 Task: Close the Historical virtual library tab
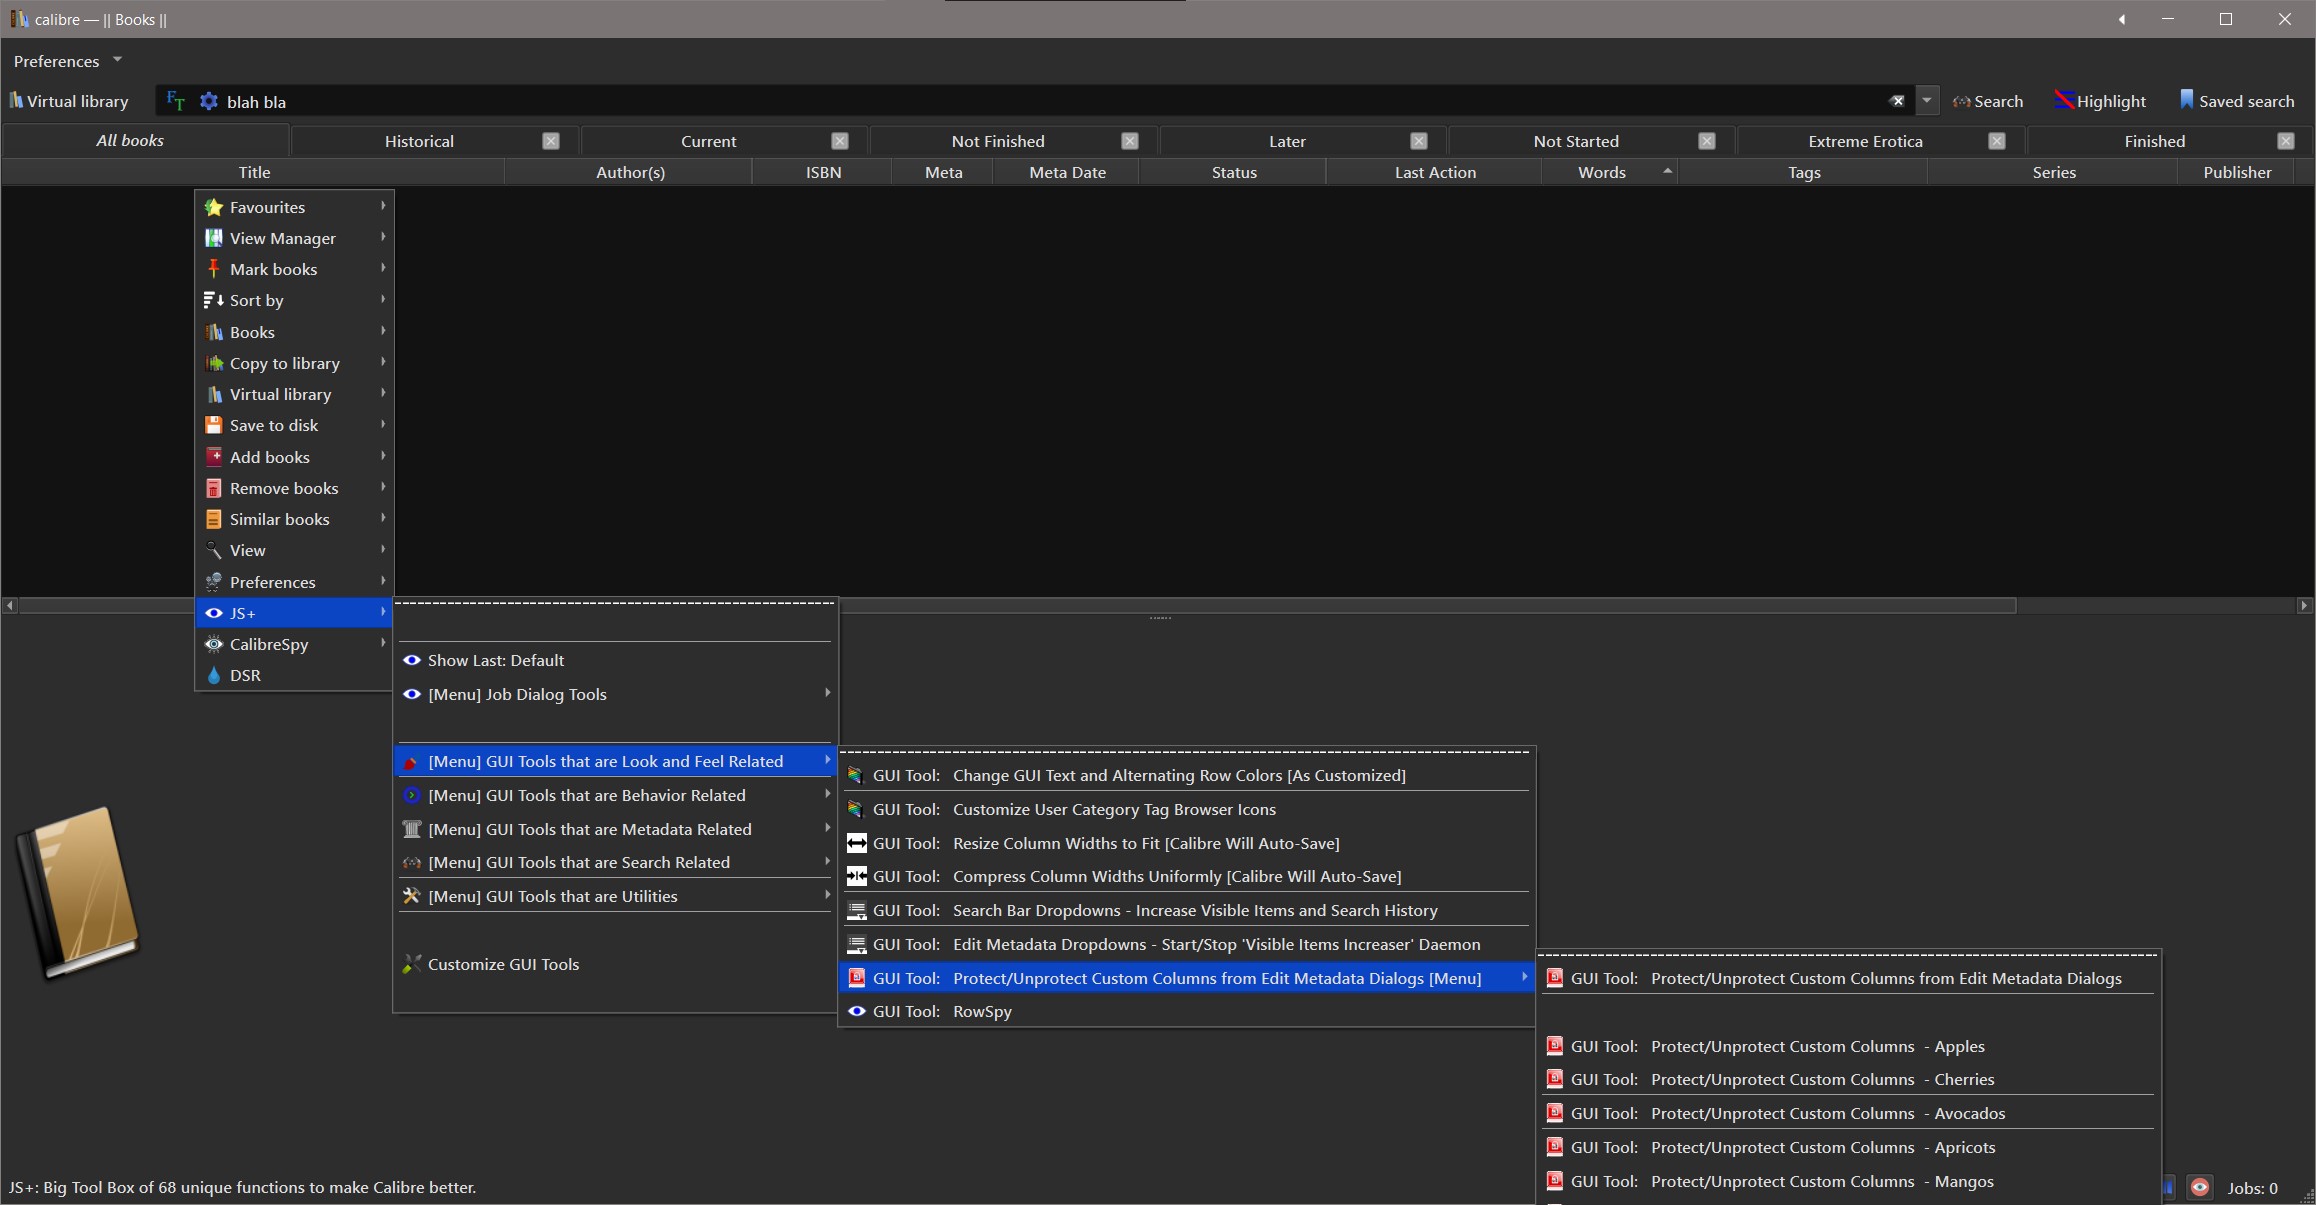tap(551, 141)
